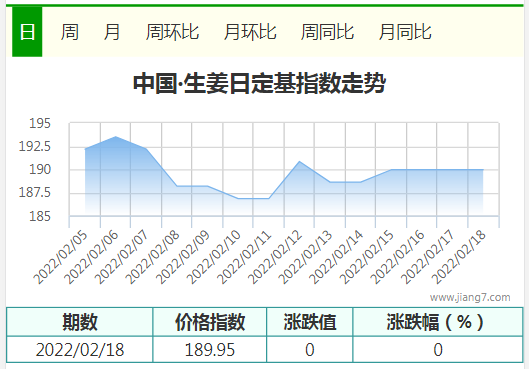
Task: Click the 0 value under 涨跌值
Action: coord(310,349)
